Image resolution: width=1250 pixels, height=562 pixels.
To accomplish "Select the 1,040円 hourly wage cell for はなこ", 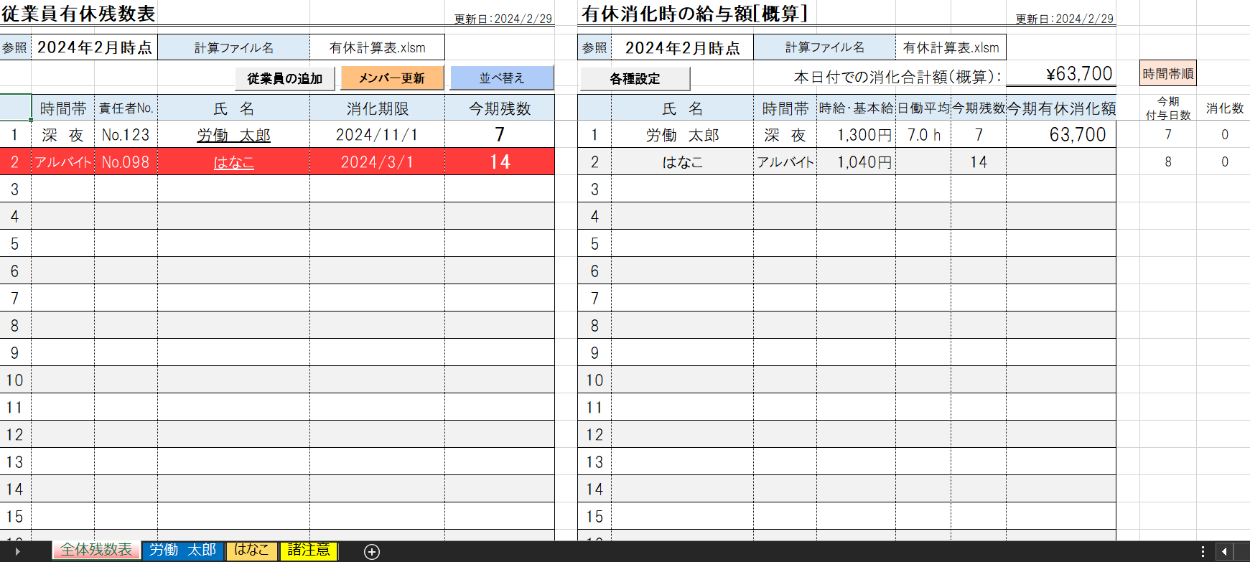I will [x=856, y=162].
